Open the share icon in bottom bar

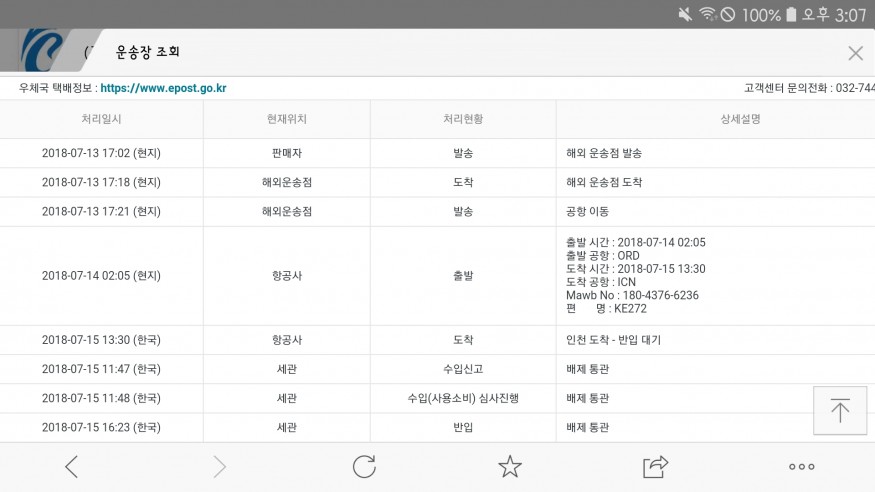tap(655, 466)
